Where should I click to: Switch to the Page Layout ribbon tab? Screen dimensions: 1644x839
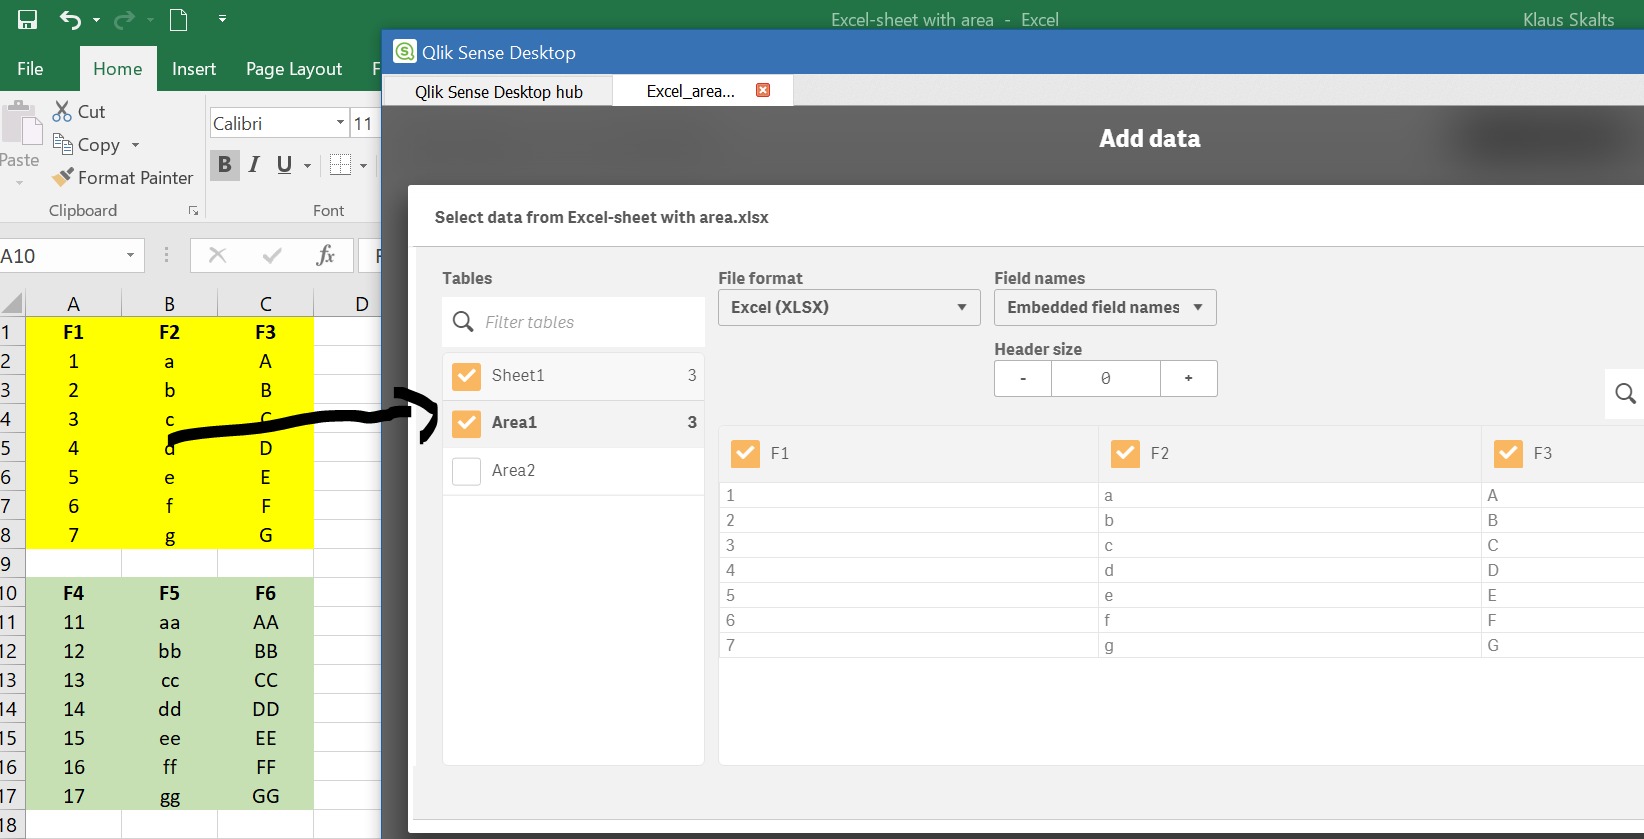[x=294, y=68]
